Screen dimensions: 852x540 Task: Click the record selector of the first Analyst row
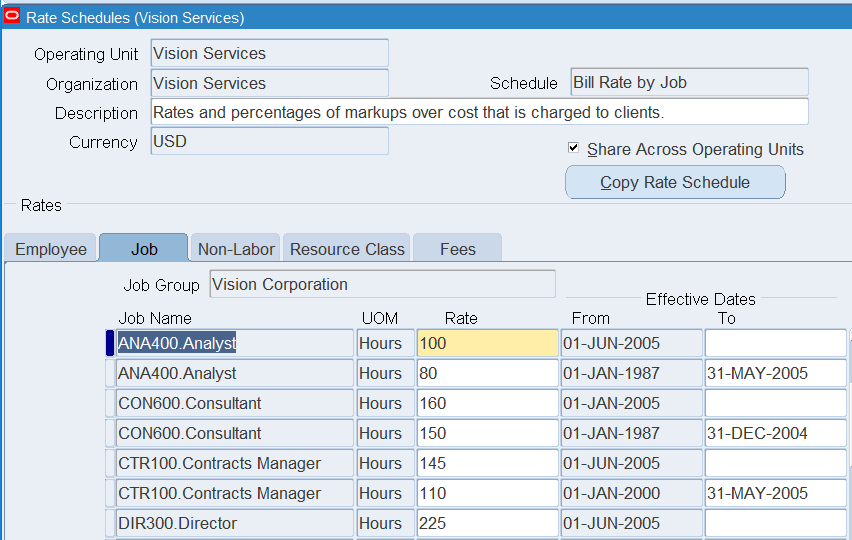point(110,343)
